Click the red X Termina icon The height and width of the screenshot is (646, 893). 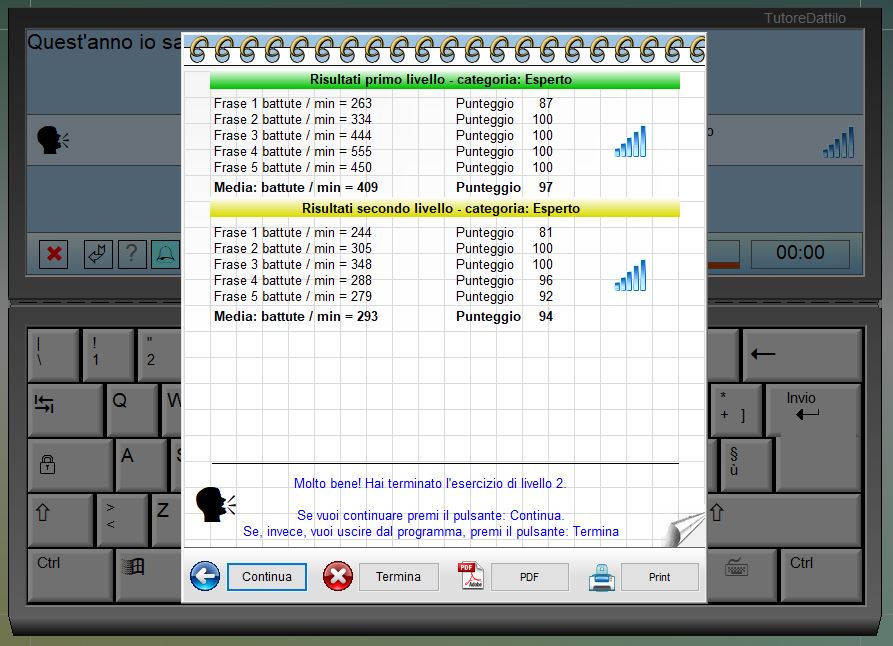click(338, 576)
